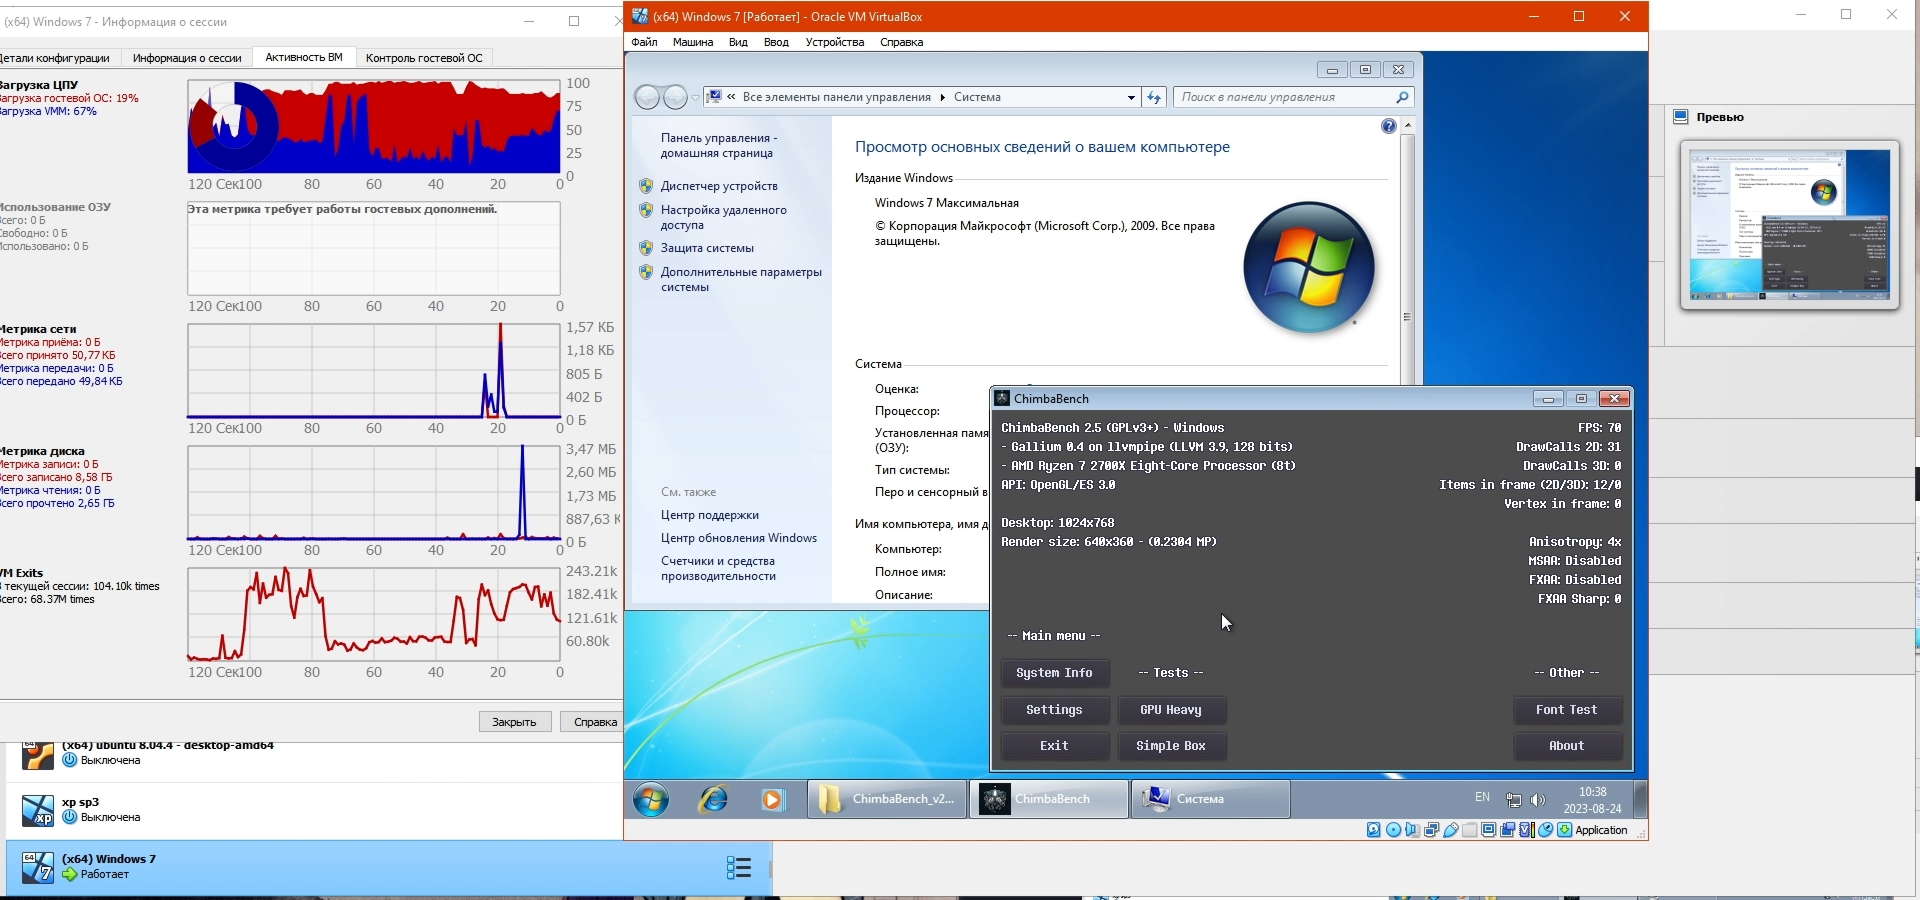Image resolution: width=1920 pixels, height=900 pixels.
Task: Click refresh button beside address bar
Action: tap(1154, 97)
